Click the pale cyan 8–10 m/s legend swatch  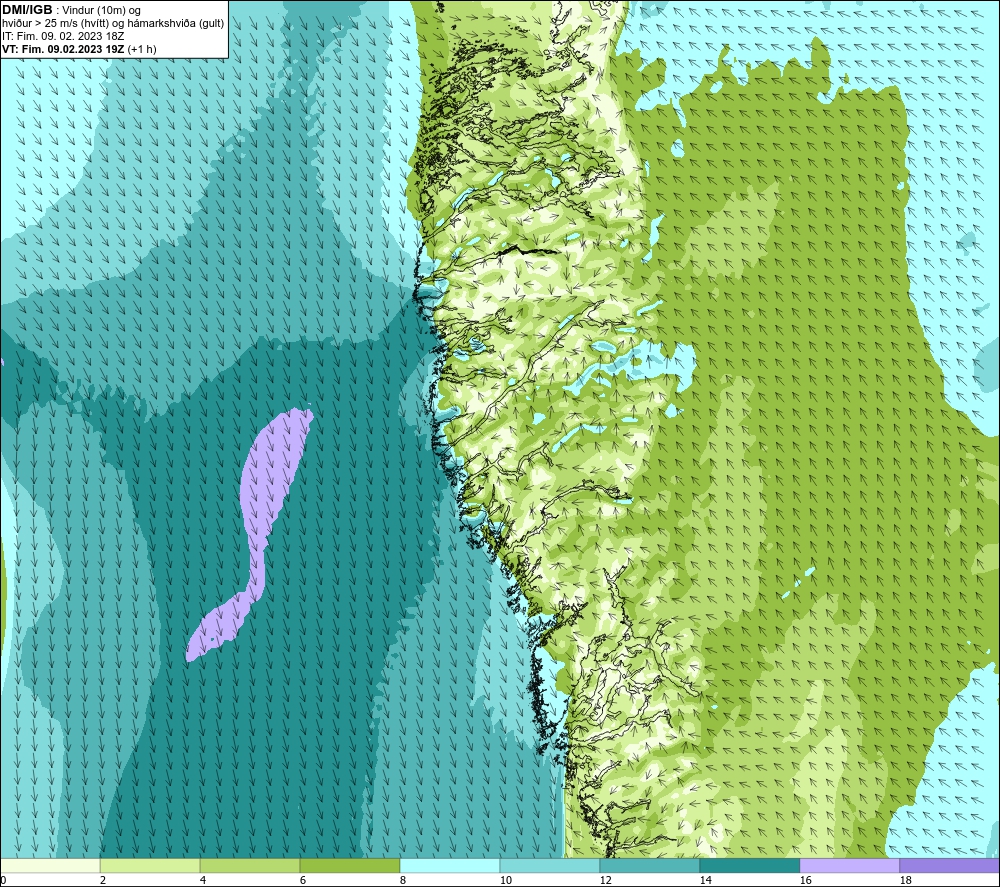point(450,865)
